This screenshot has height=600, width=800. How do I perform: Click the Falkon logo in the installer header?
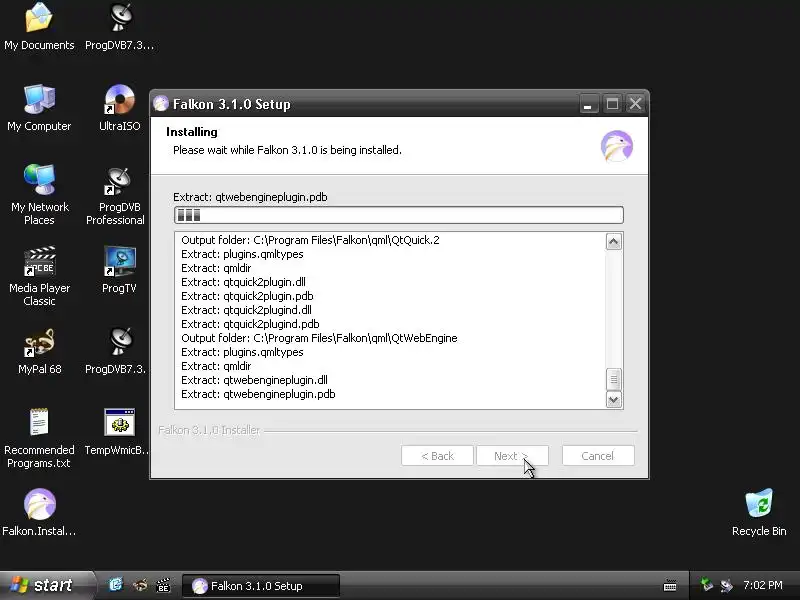617,146
